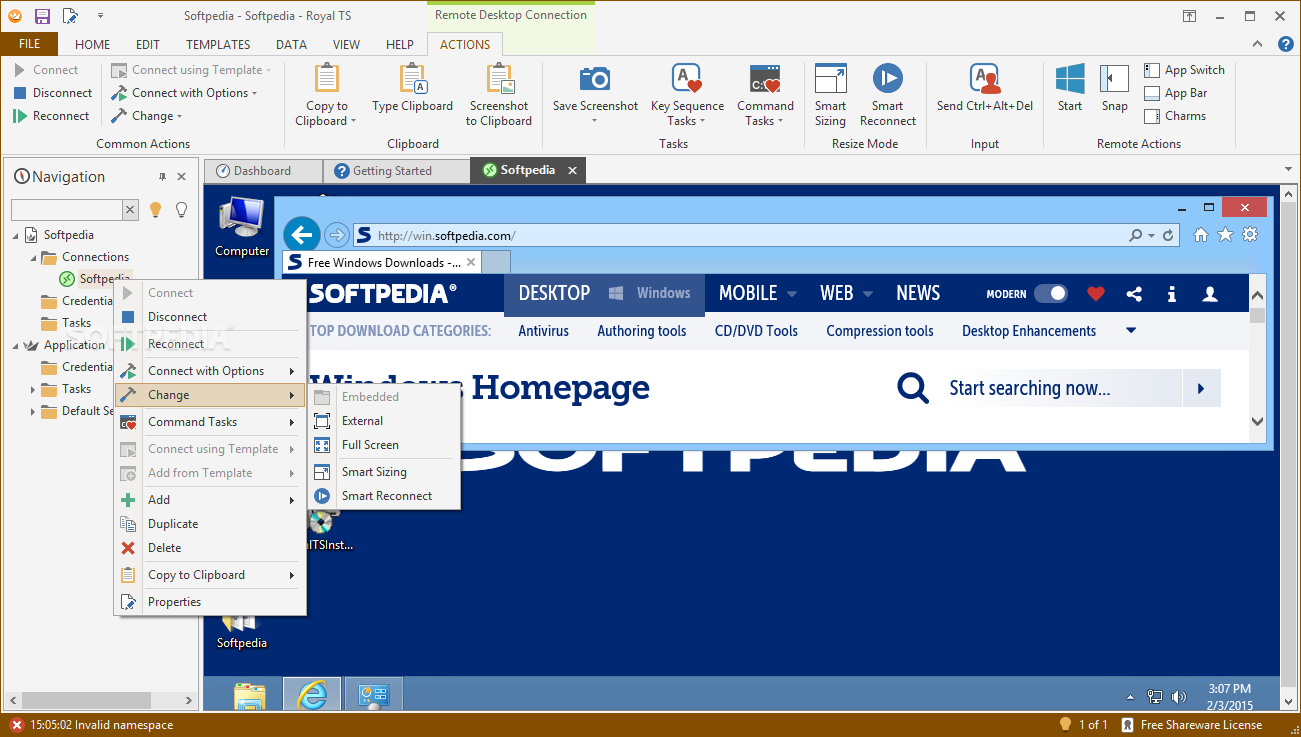This screenshot has width=1301, height=737.
Task: Click the Snap remote action icon
Action: [x=1115, y=79]
